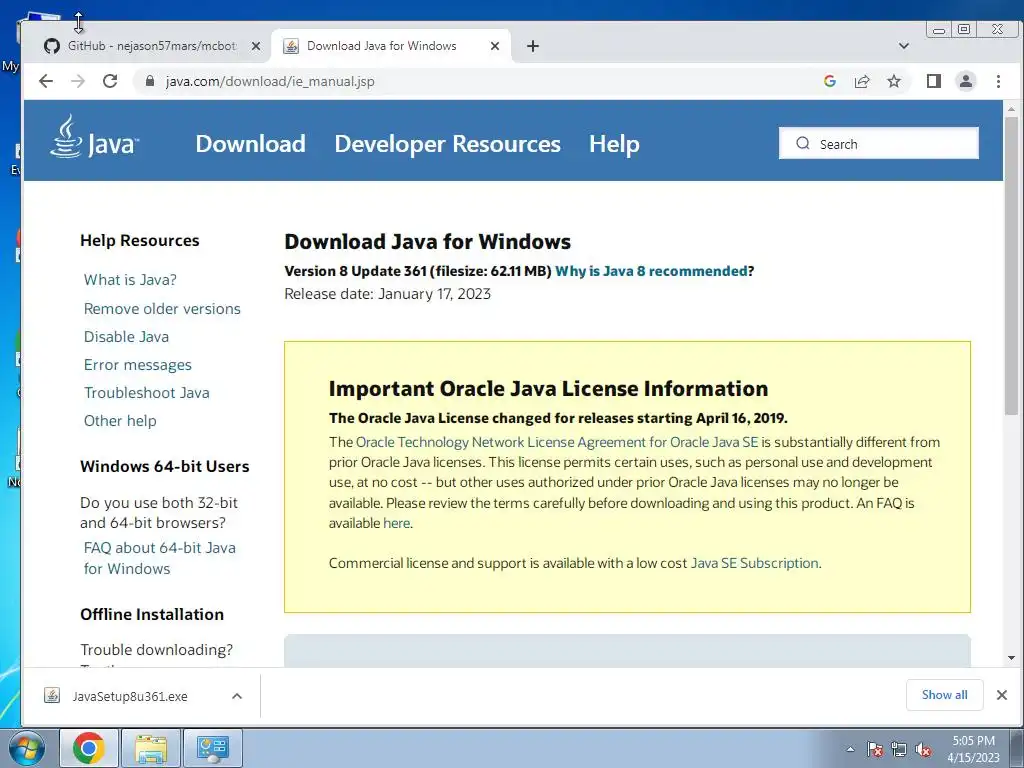Screen dimensions: 1024x768
Task: Click the Java logo in the header
Action: pyautogui.click(x=94, y=137)
